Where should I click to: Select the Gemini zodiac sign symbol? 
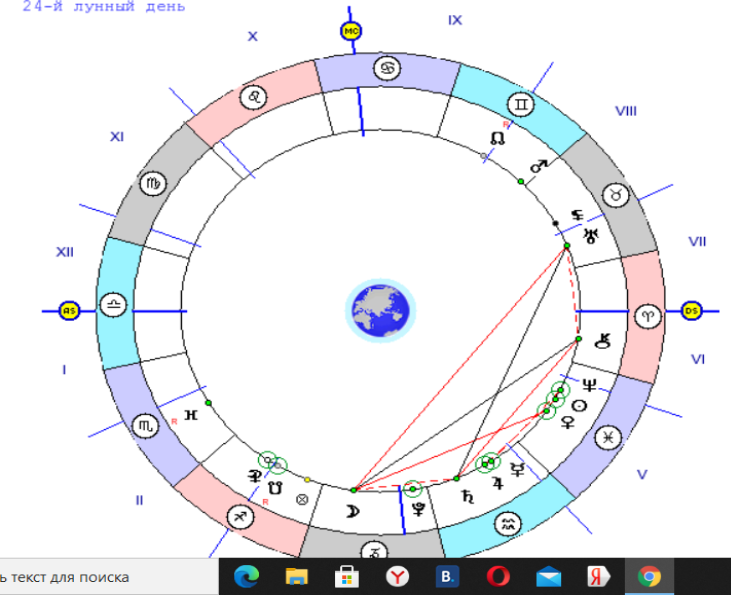pyautogui.click(x=521, y=104)
